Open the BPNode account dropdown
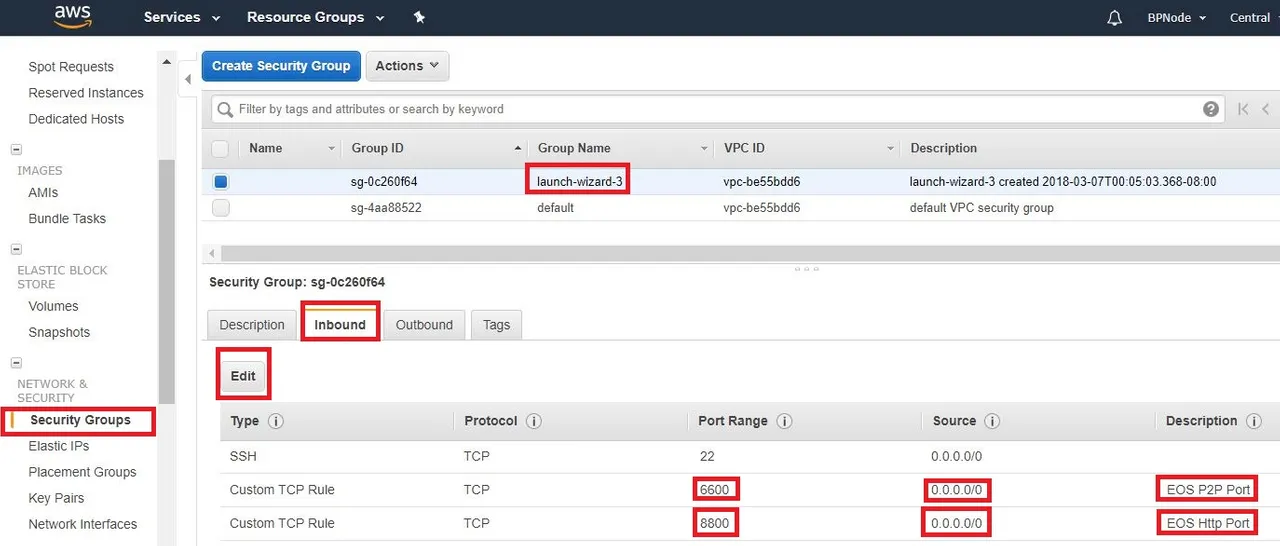Viewport: 1280px width, 546px height. tap(1176, 18)
